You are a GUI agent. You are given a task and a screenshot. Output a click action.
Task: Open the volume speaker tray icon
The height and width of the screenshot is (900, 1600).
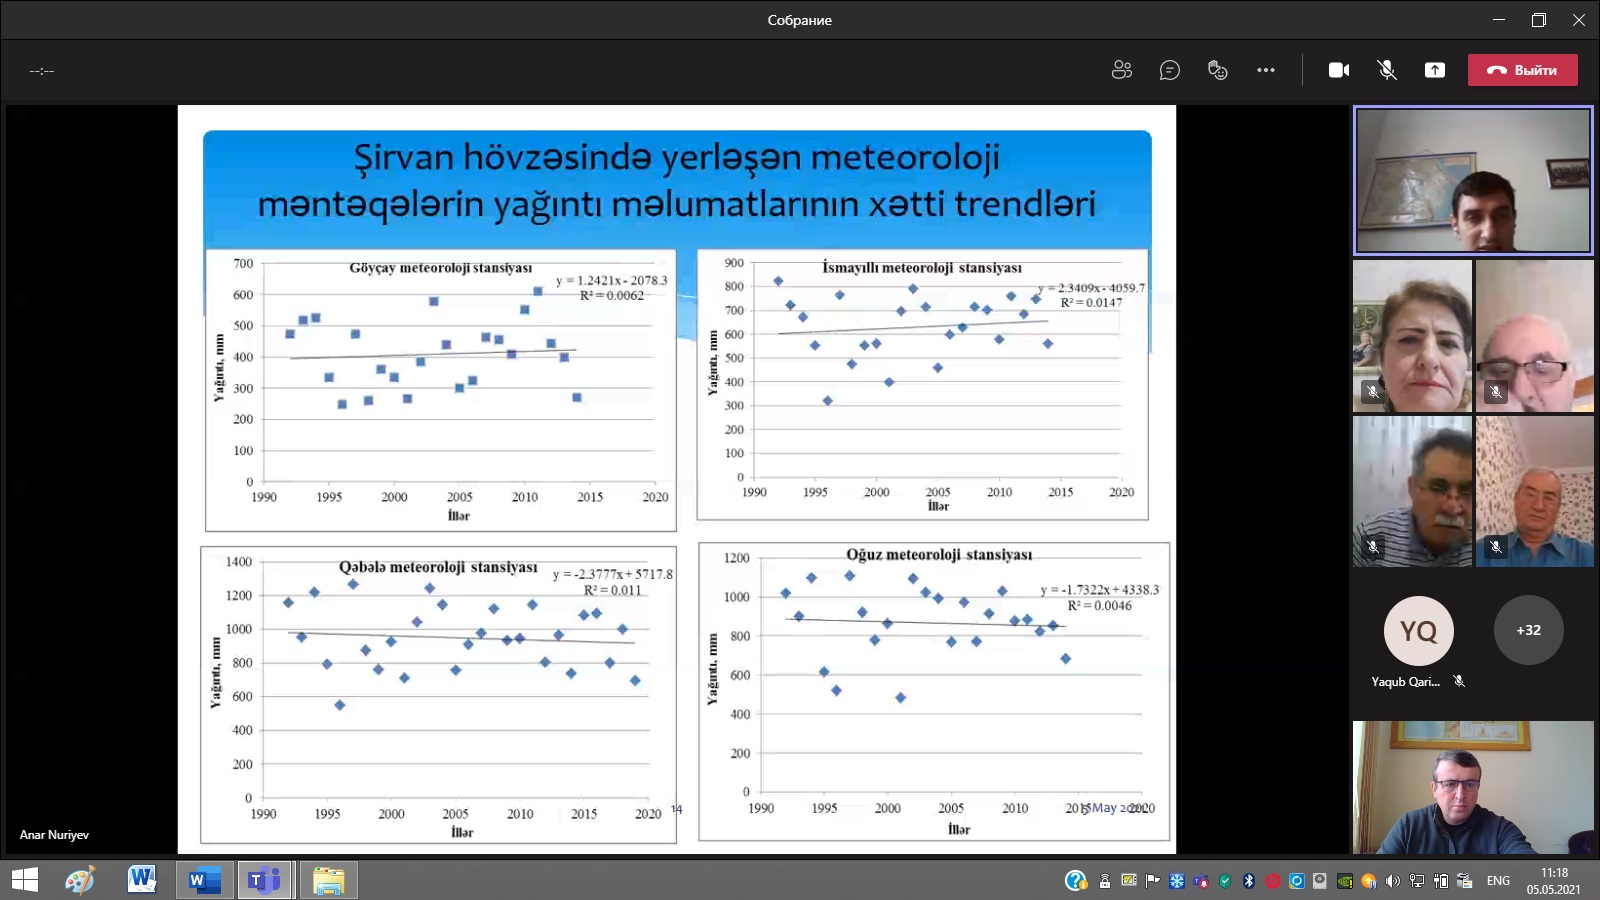pos(1393,881)
